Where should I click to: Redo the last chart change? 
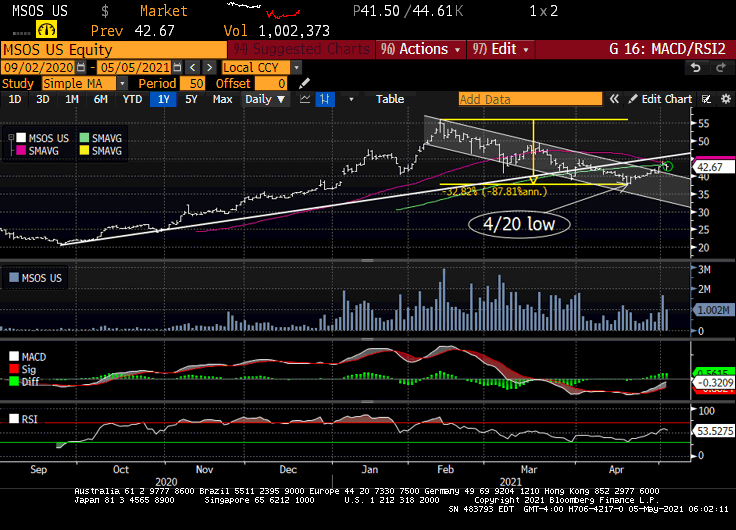pos(721,68)
